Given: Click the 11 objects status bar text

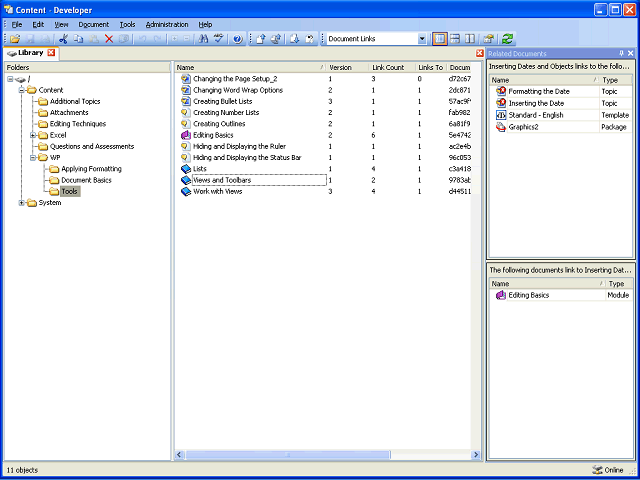Looking at the screenshot, I should (x=22, y=470).
